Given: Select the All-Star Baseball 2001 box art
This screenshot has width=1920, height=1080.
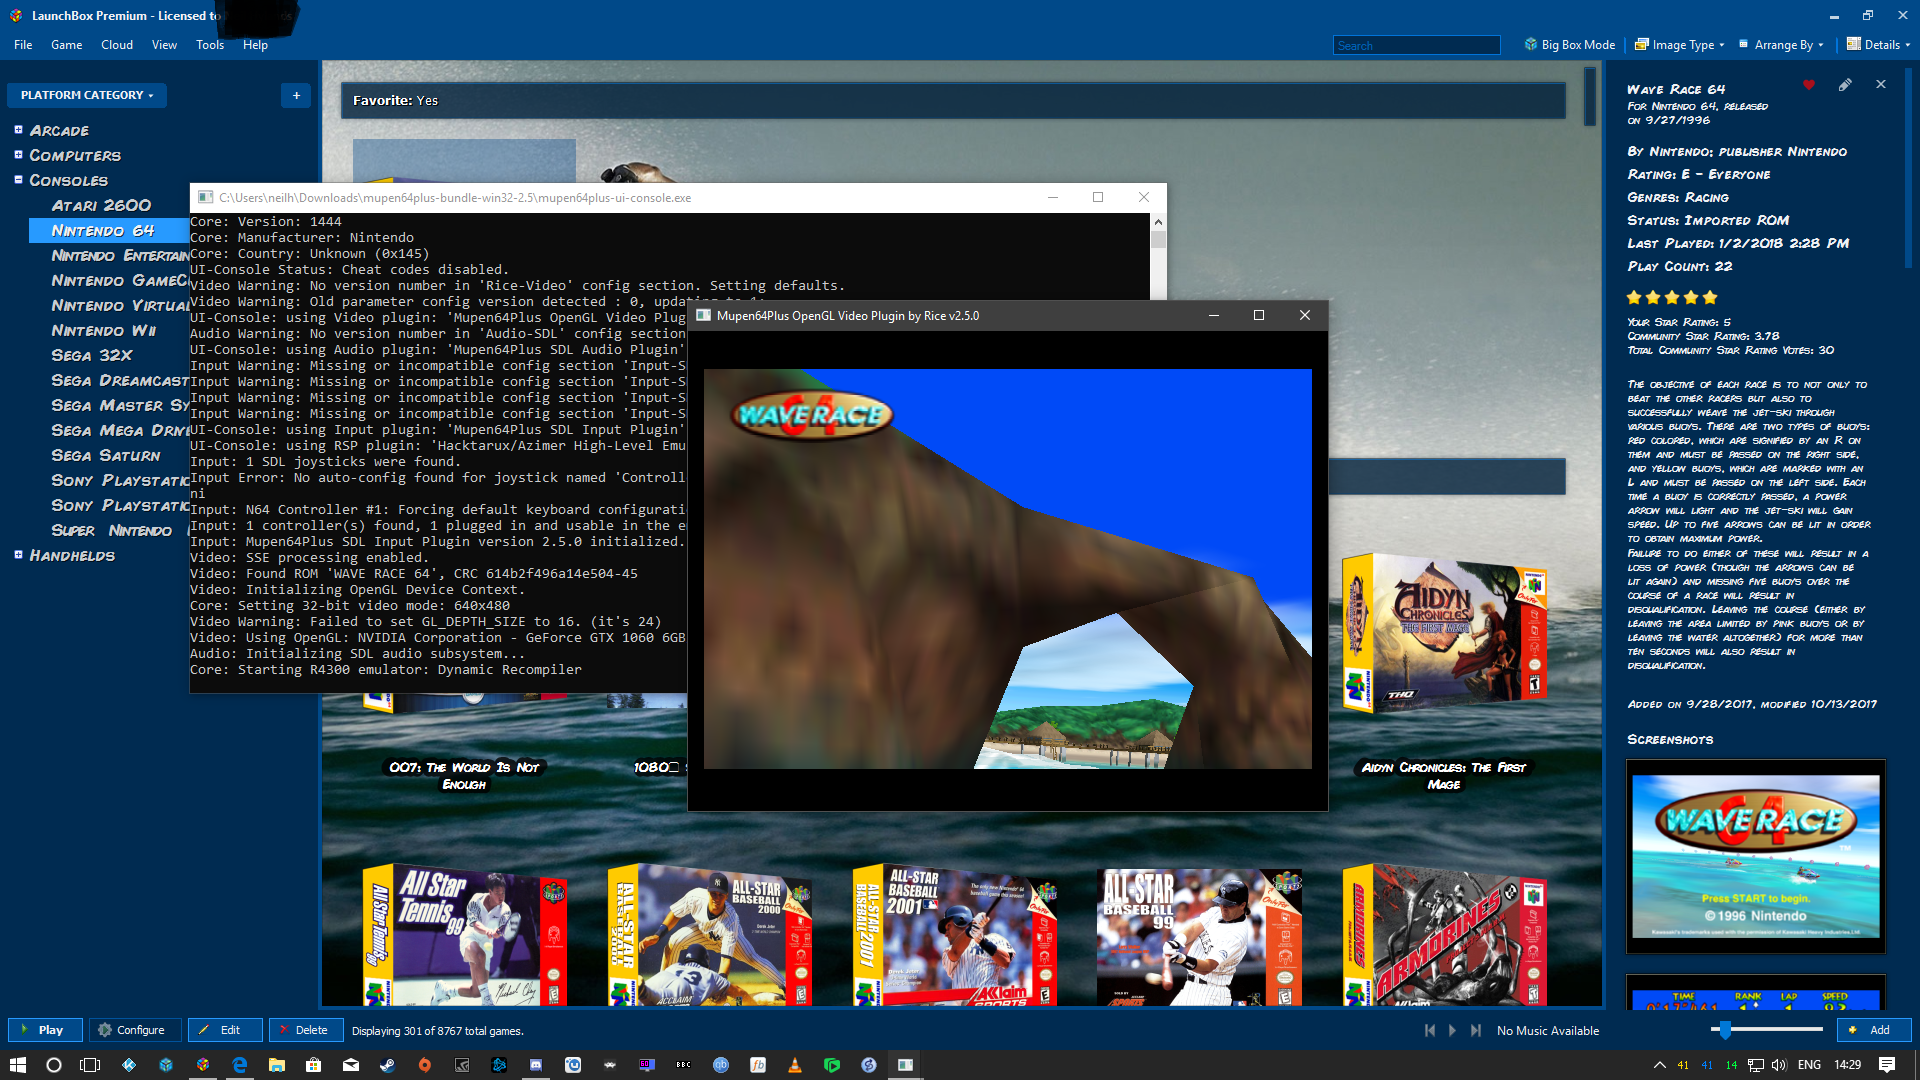Looking at the screenshot, I should (955, 935).
